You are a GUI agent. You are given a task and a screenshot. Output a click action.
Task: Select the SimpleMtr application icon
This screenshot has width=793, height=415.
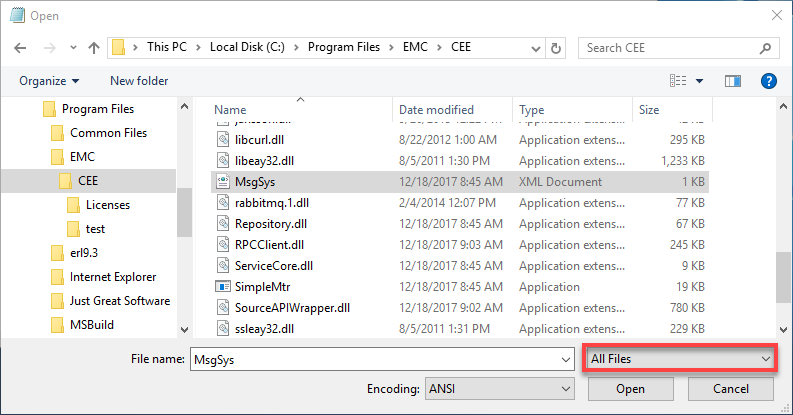(x=223, y=287)
